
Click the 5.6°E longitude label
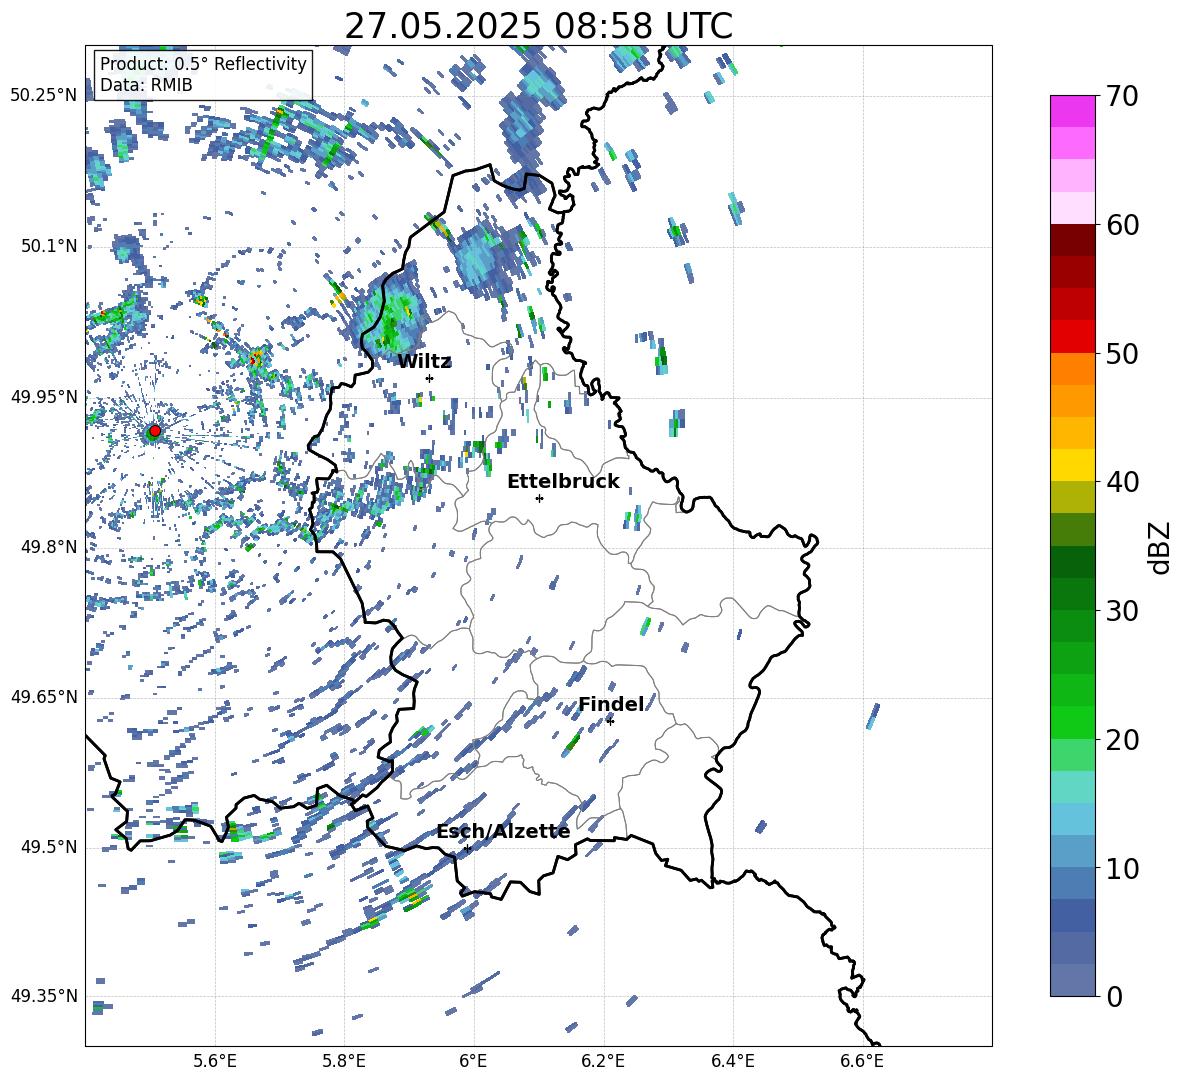(215, 1061)
